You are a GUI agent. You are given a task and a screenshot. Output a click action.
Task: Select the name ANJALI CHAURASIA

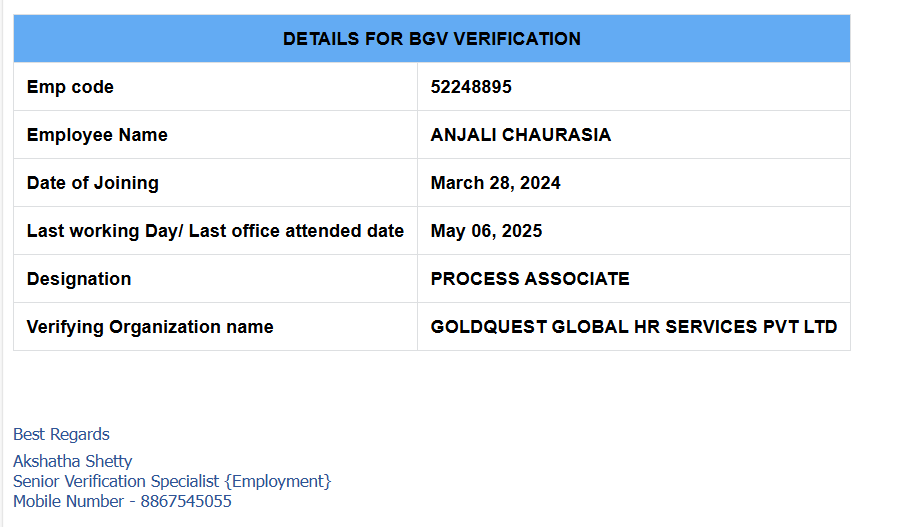tap(520, 135)
